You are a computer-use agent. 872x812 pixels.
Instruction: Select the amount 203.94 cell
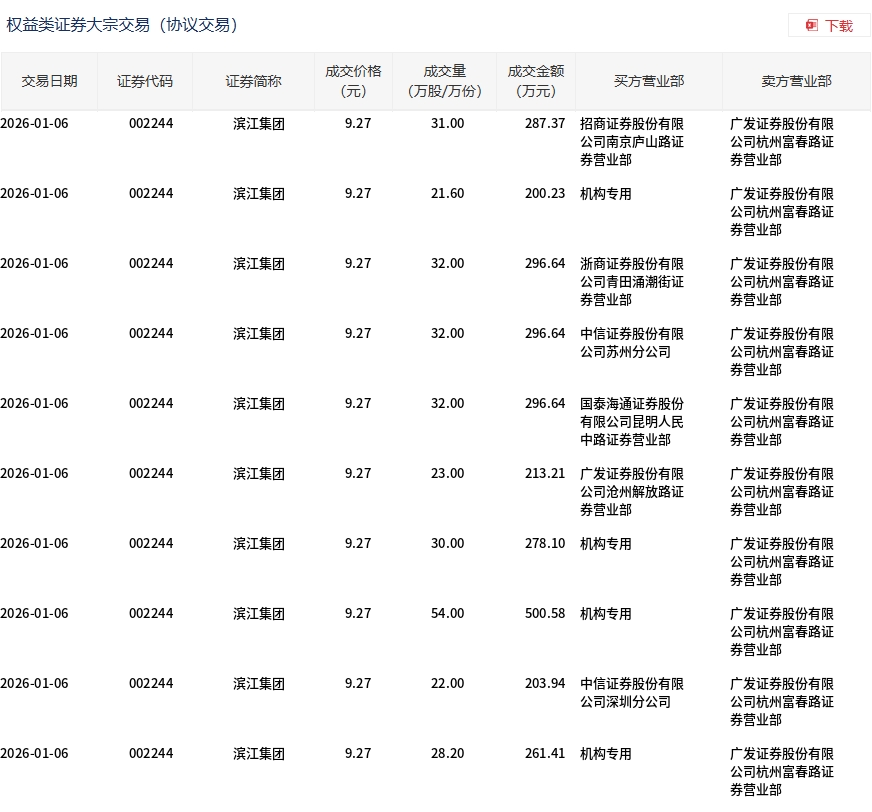click(x=544, y=684)
